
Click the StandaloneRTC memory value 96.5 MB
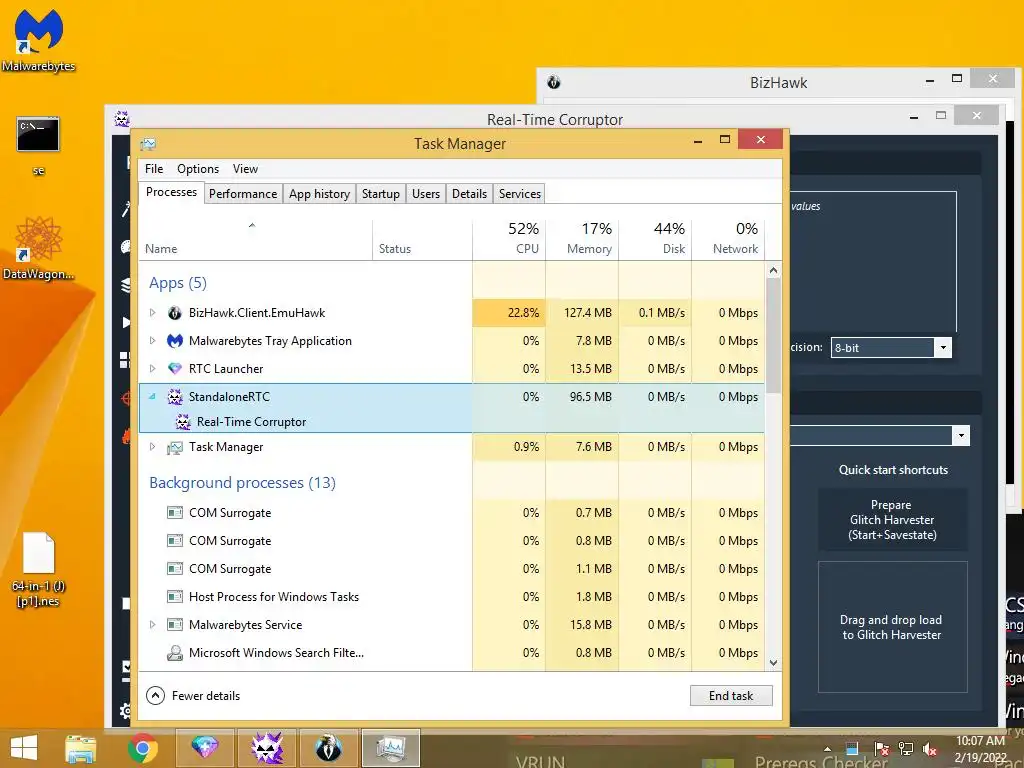pos(583,396)
